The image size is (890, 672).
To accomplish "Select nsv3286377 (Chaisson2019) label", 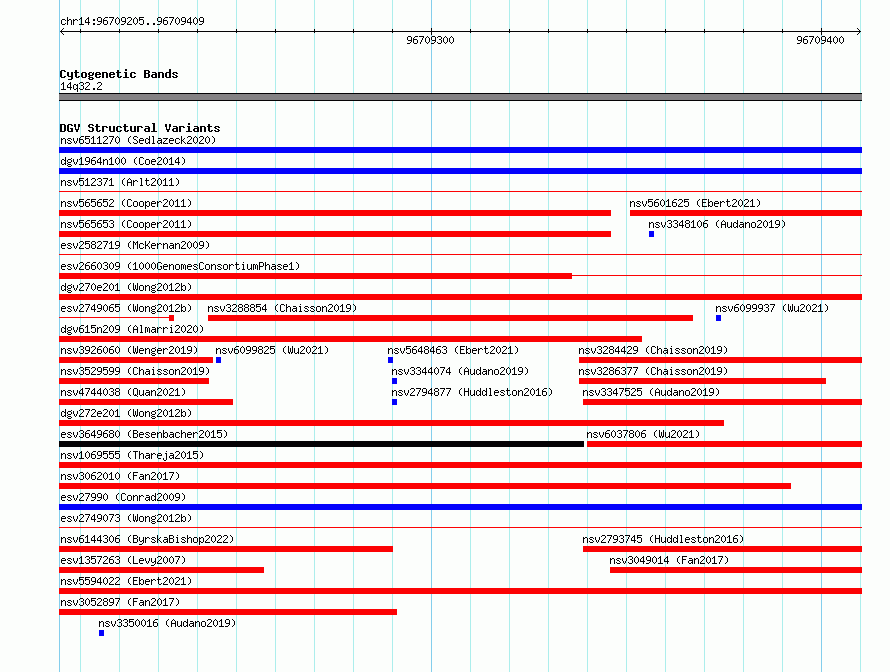I will tap(653, 371).
